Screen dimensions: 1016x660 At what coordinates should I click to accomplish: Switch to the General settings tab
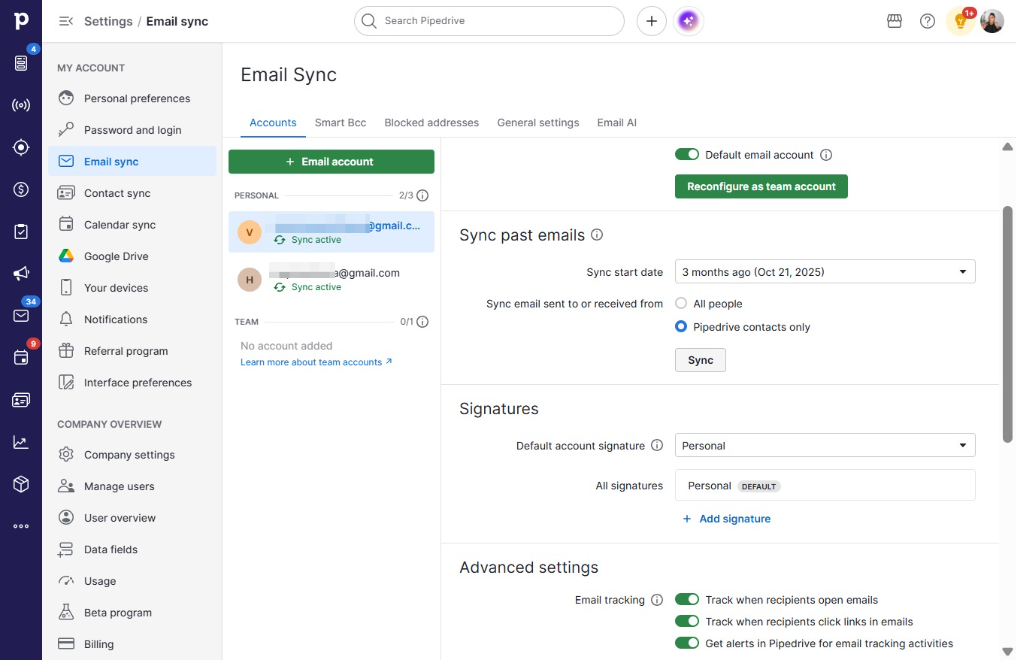[538, 122]
